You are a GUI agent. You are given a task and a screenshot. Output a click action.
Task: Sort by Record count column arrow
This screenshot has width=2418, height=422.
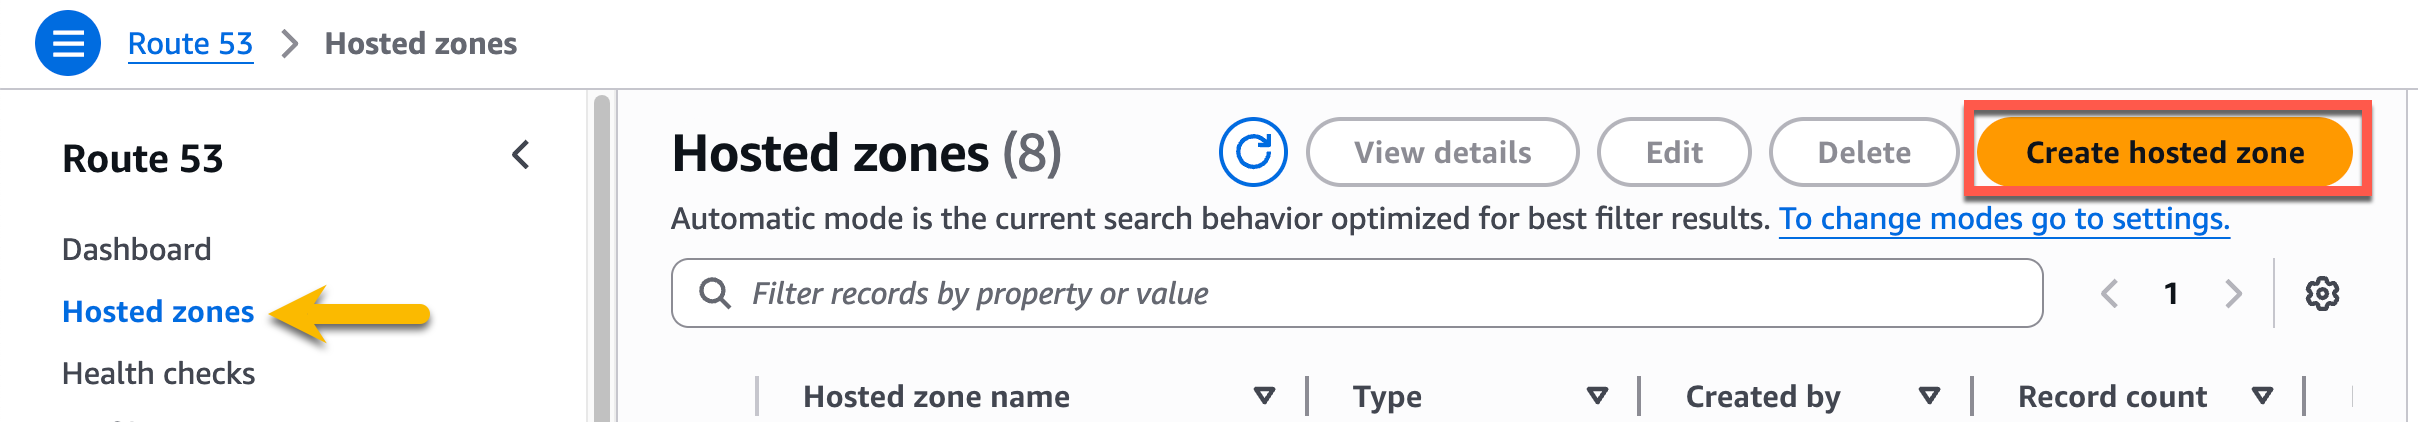pyautogui.click(x=2262, y=396)
